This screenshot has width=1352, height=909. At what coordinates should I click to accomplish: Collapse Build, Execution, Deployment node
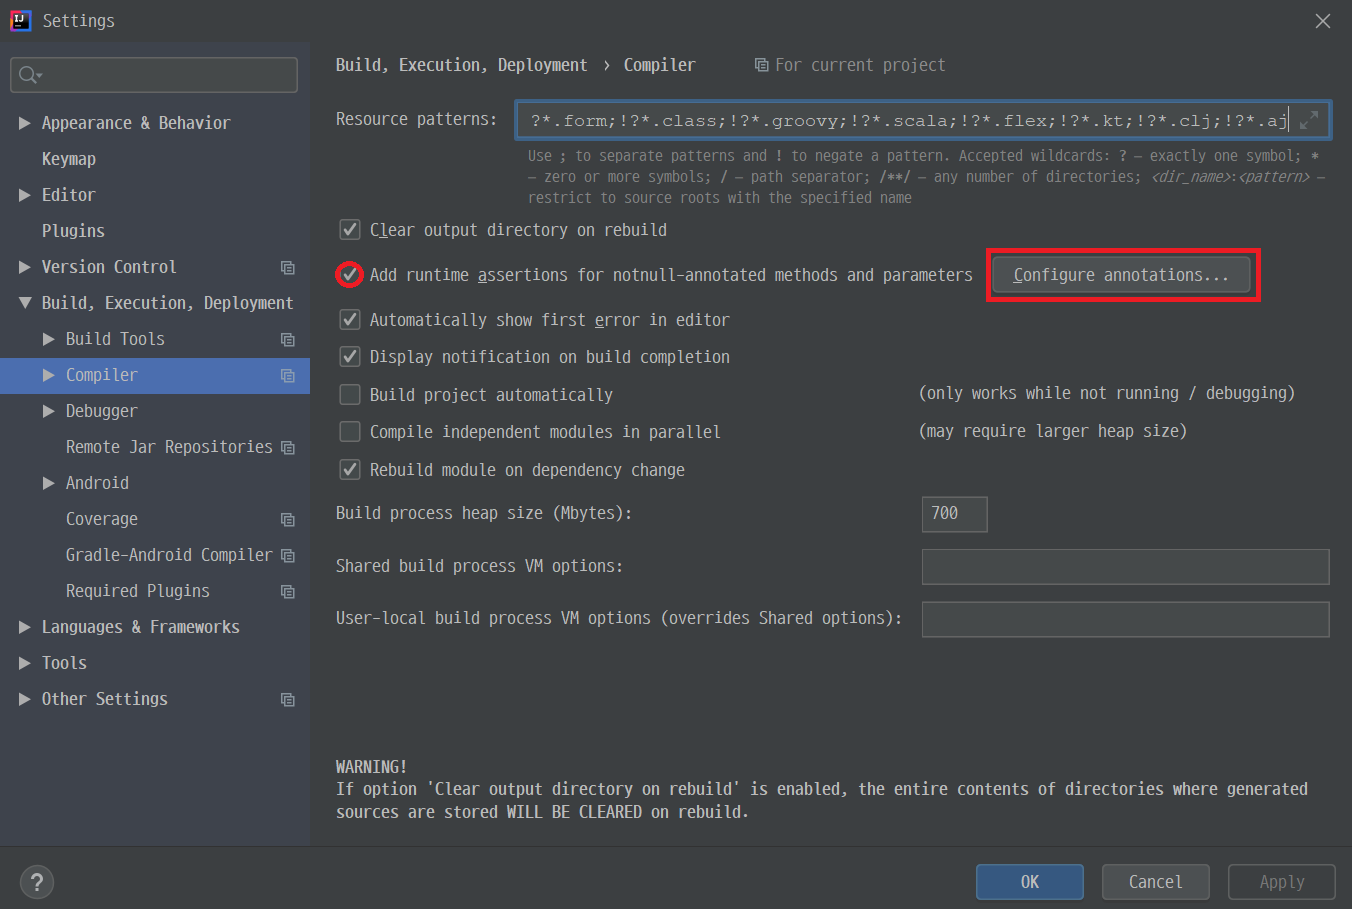click(25, 303)
